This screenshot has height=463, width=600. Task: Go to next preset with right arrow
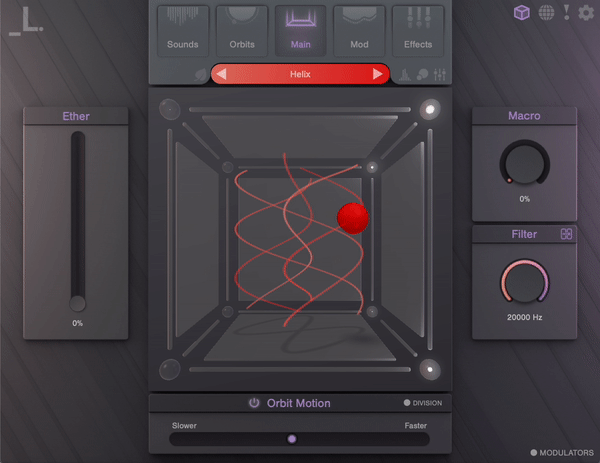tap(378, 74)
